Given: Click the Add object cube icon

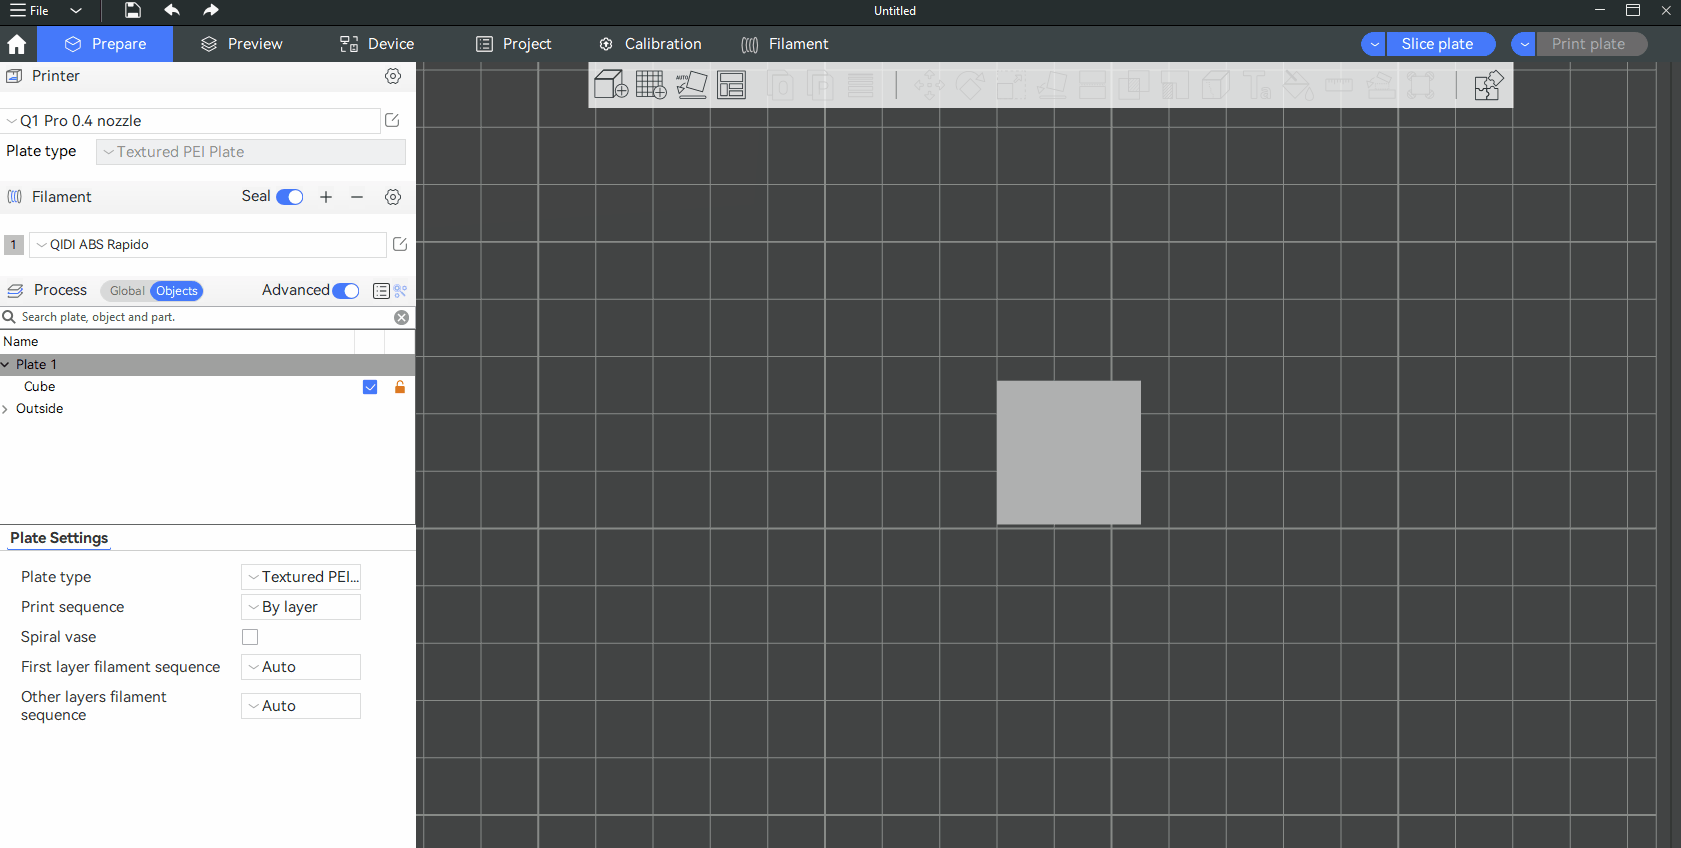Looking at the screenshot, I should pos(610,85).
